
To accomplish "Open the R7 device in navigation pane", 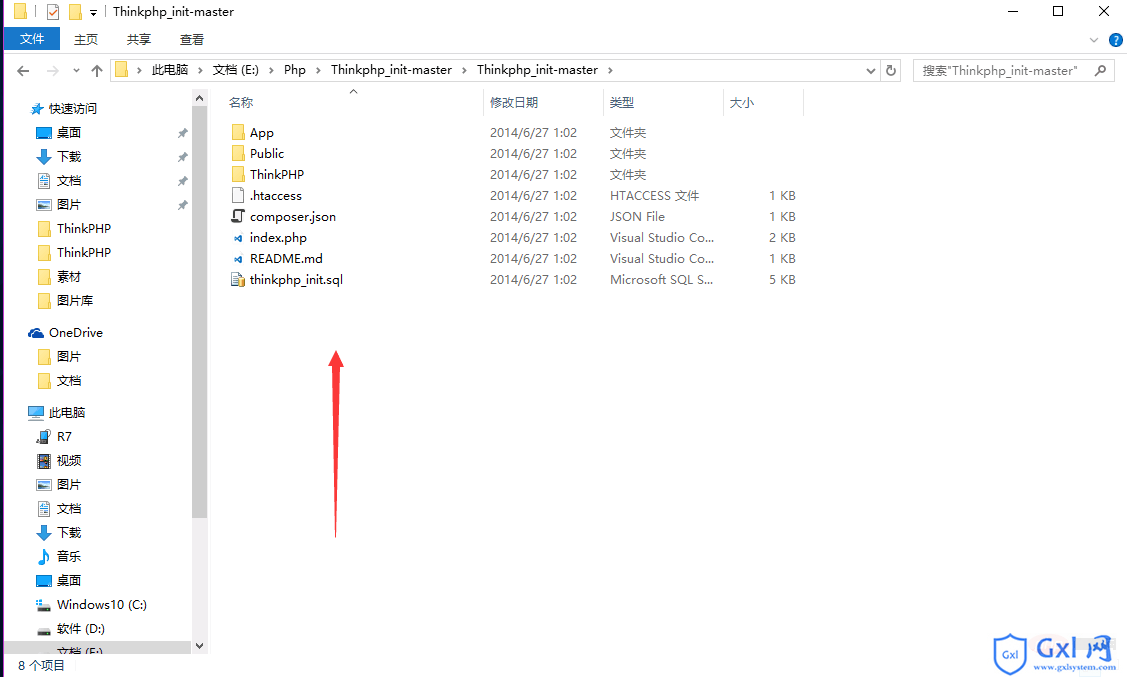I will point(64,436).
